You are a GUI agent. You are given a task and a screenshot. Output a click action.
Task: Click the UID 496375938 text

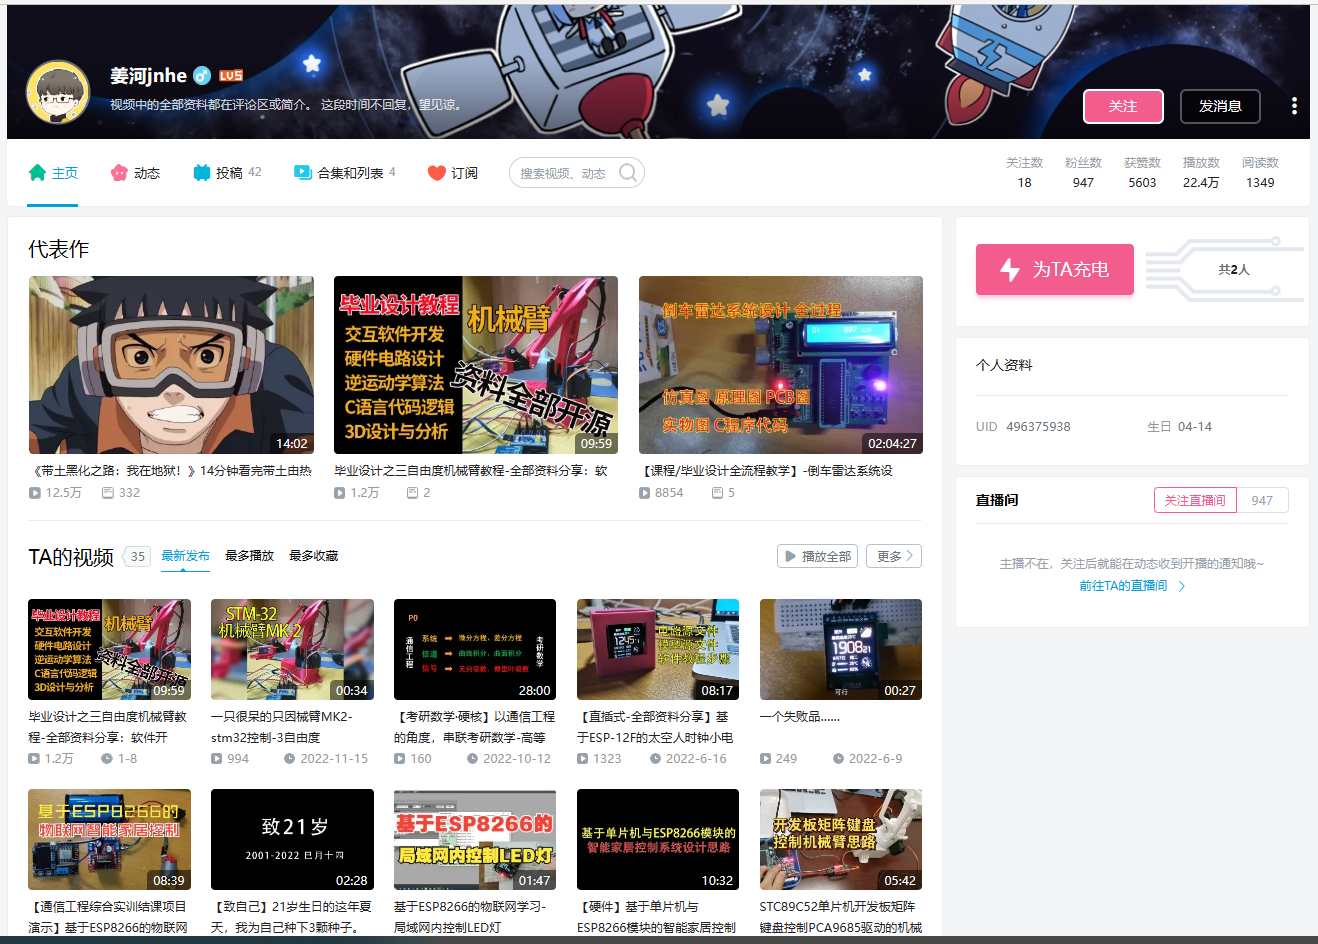point(1023,426)
